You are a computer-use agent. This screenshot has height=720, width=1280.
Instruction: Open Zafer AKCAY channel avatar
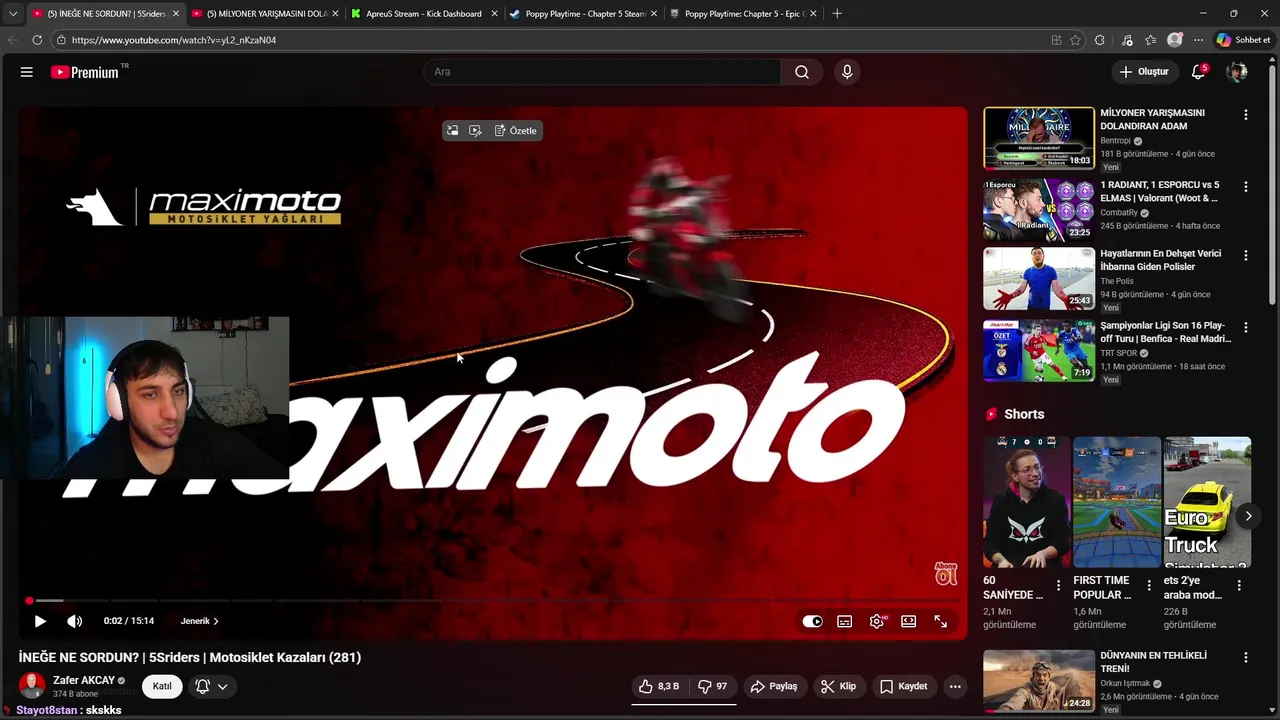(x=32, y=686)
